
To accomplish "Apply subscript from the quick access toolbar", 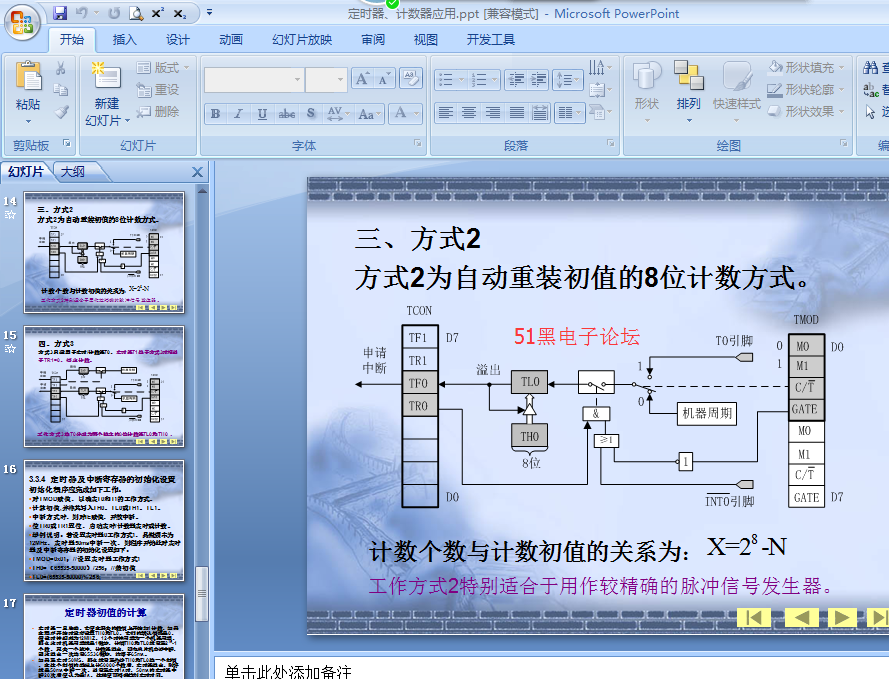I will point(180,12).
